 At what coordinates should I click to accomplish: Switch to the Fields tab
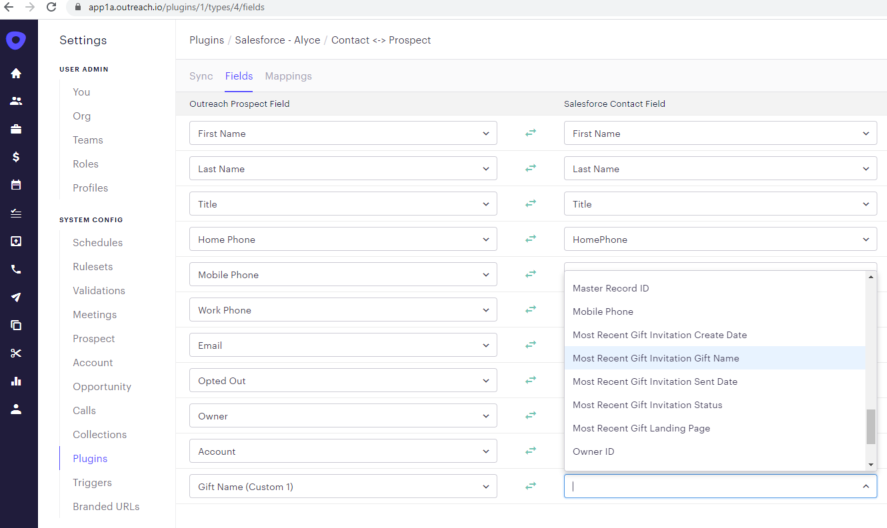pyautogui.click(x=239, y=76)
